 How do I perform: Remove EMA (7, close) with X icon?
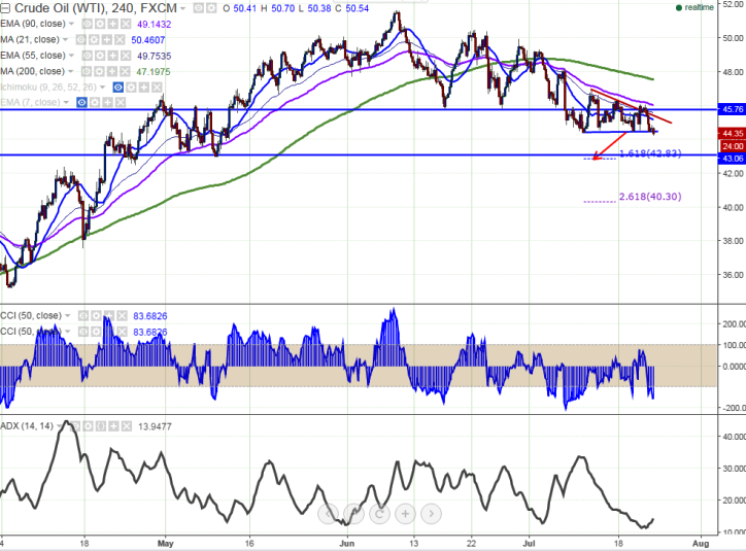click(120, 102)
